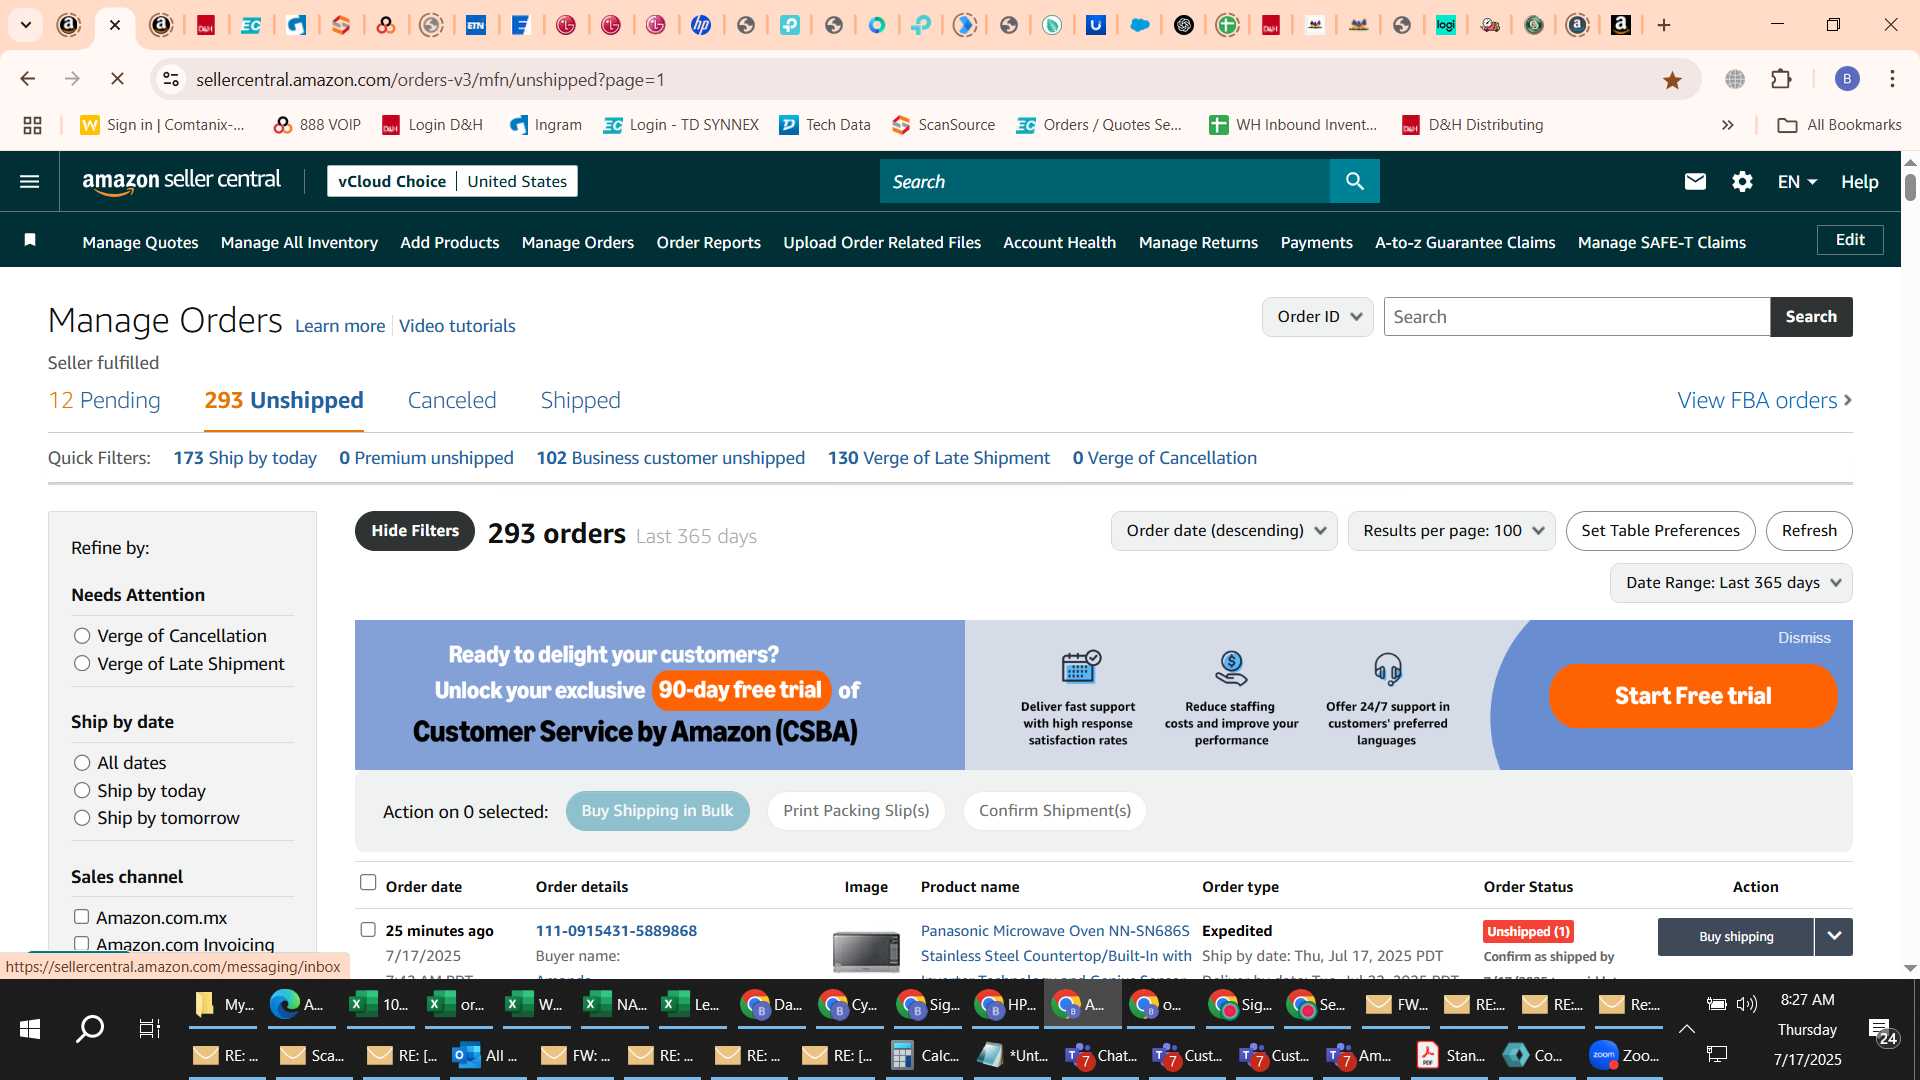Show hidden tray icons chevron

(1686, 1029)
